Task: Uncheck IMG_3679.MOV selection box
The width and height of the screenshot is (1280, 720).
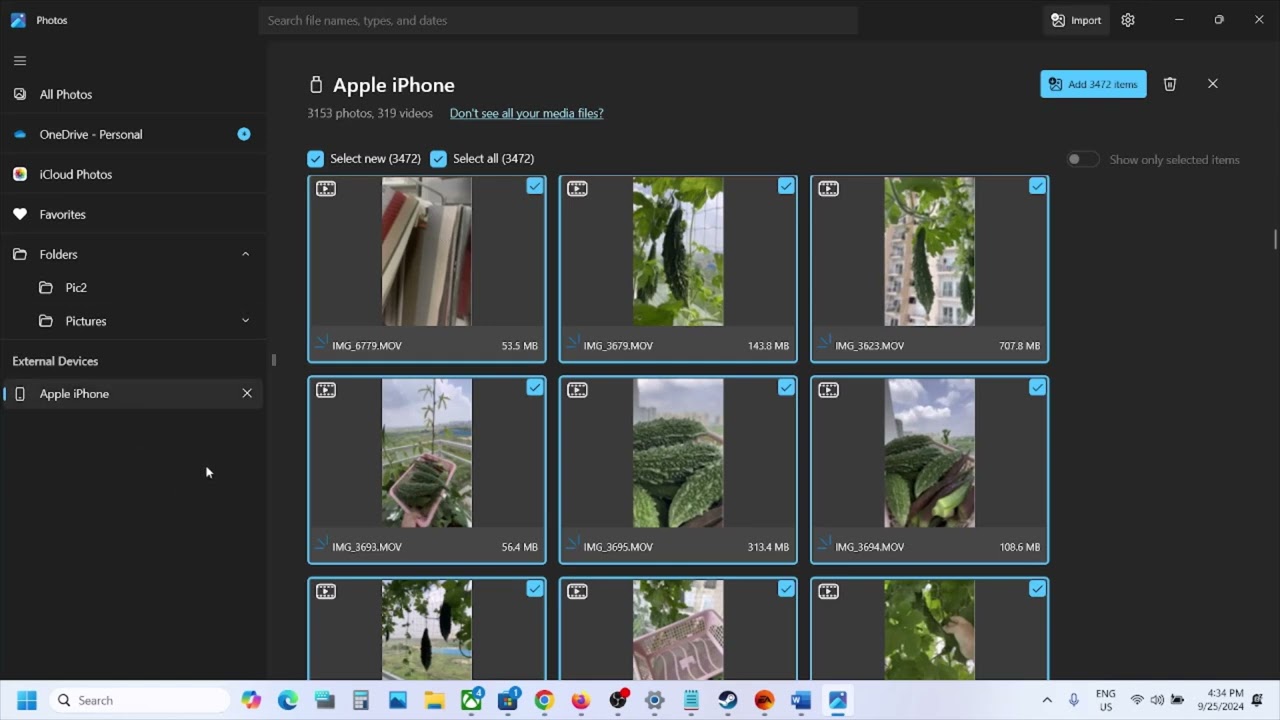Action: point(786,186)
